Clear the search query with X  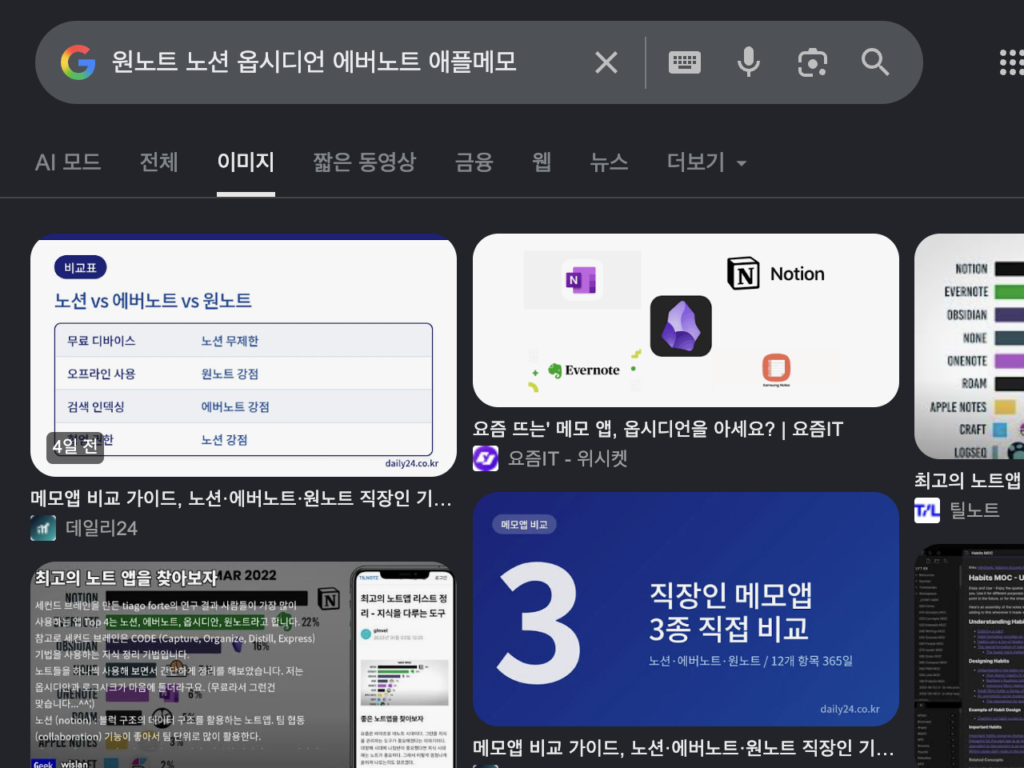coord(606,63)
